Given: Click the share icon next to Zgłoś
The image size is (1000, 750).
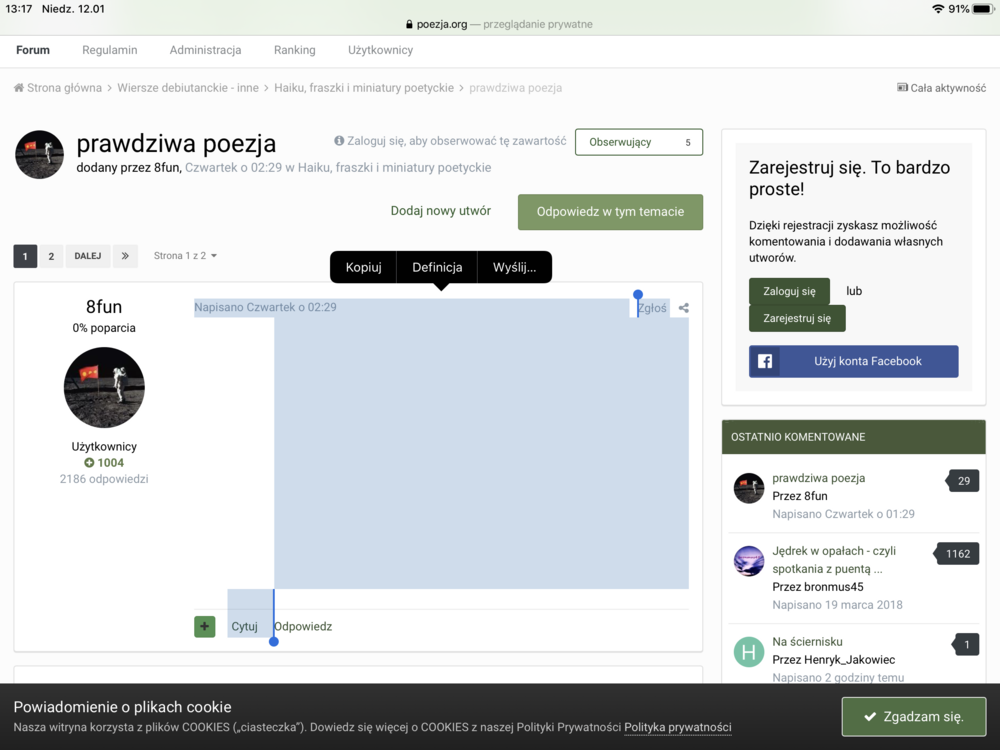Looking at the screenshot, I should coord(684,308).
